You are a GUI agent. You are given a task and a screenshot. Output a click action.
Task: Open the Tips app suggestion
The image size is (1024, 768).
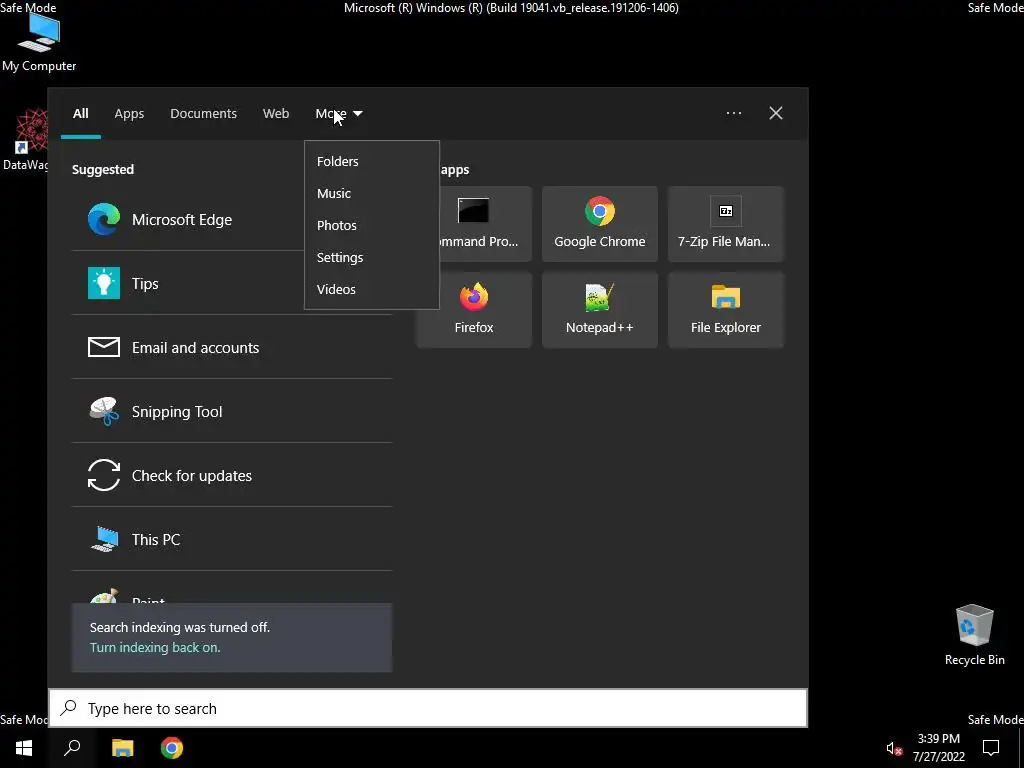coord(232,283)
